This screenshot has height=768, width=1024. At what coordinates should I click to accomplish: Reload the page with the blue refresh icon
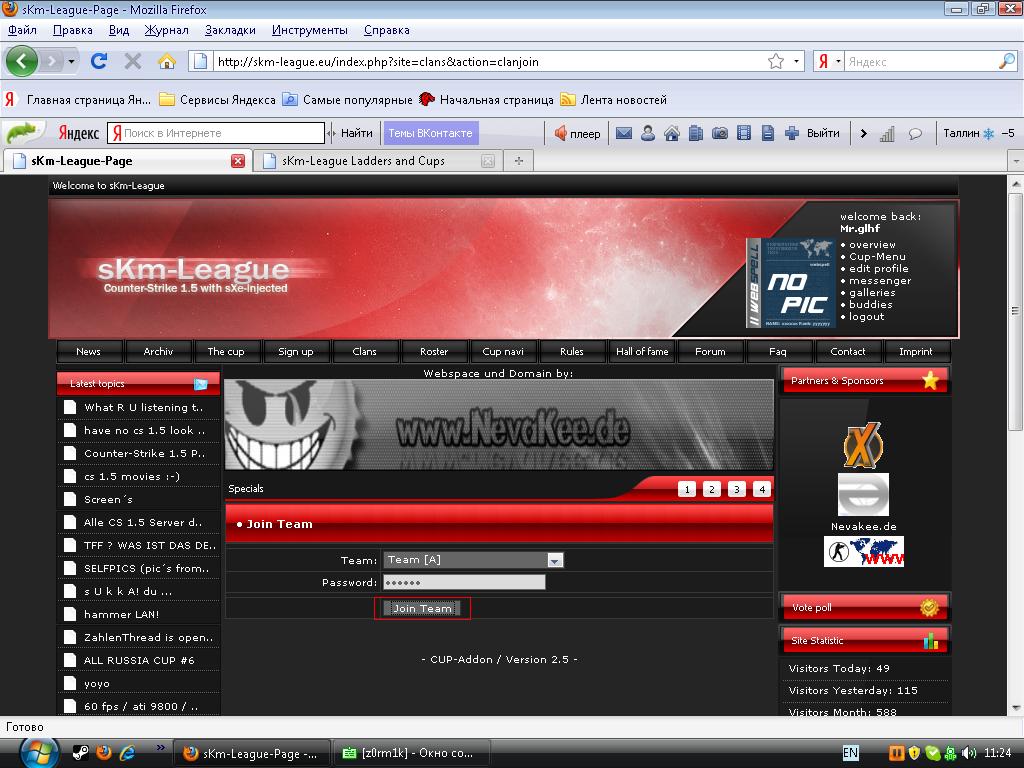[x=99, y=61]
